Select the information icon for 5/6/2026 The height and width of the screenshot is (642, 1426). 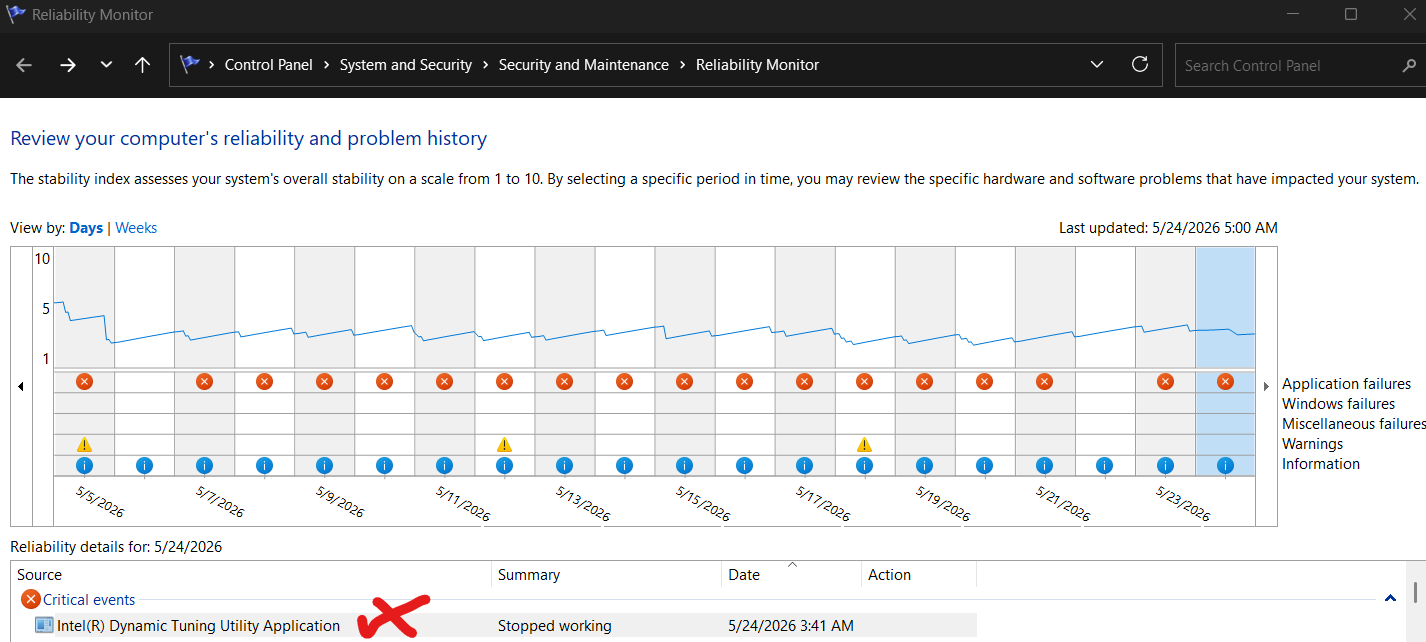144,465
